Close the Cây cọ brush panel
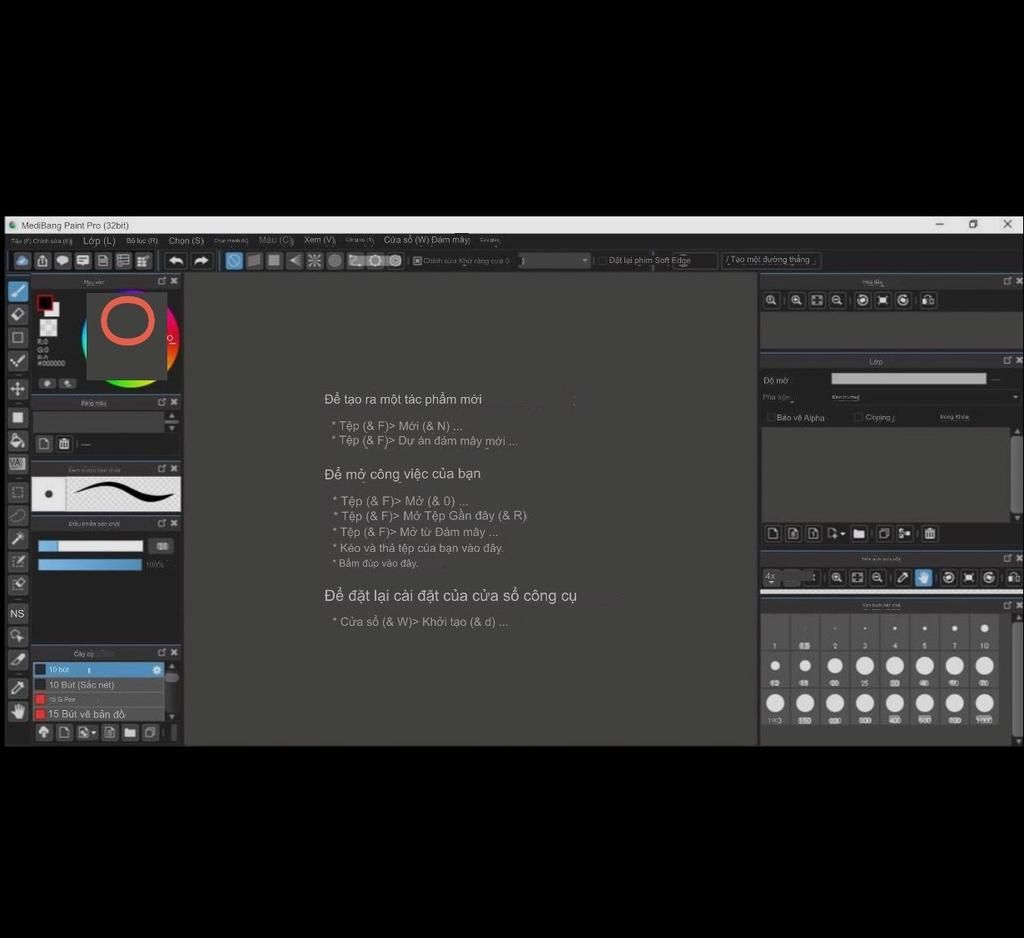The height and width of the screenshot is (938, 1024). (174, 653)
